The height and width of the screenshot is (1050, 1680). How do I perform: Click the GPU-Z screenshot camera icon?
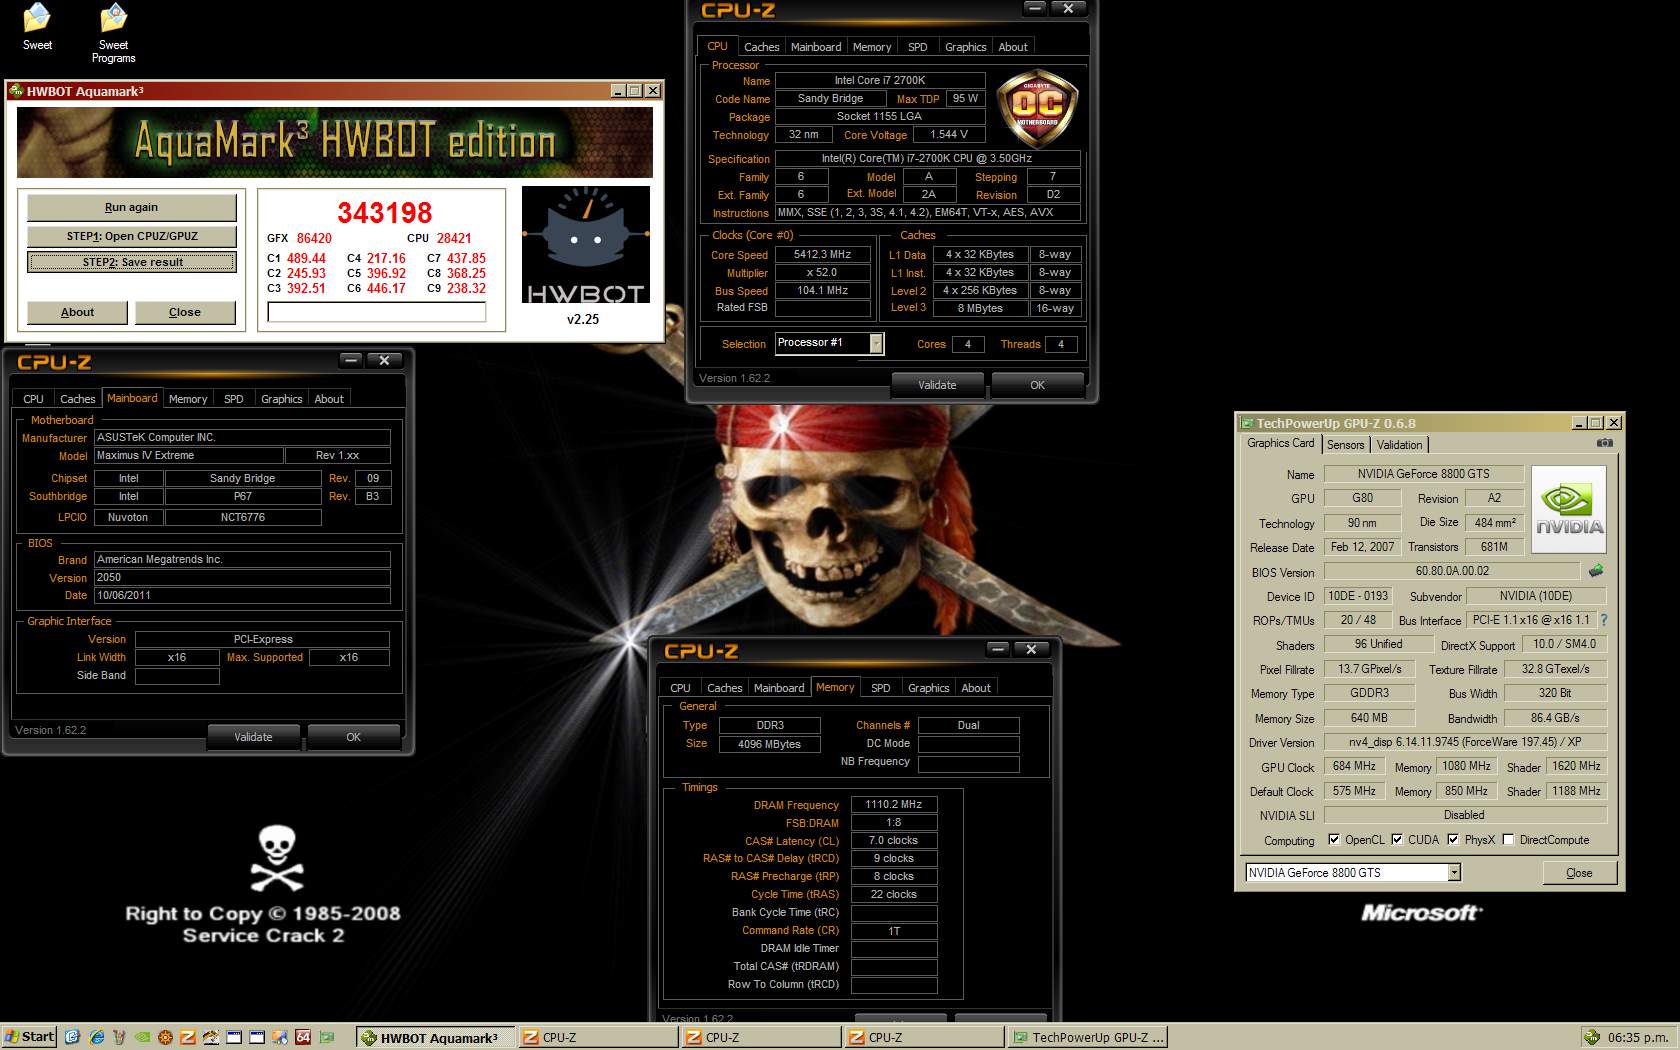pyautogui.click(x=1605, y=443)
